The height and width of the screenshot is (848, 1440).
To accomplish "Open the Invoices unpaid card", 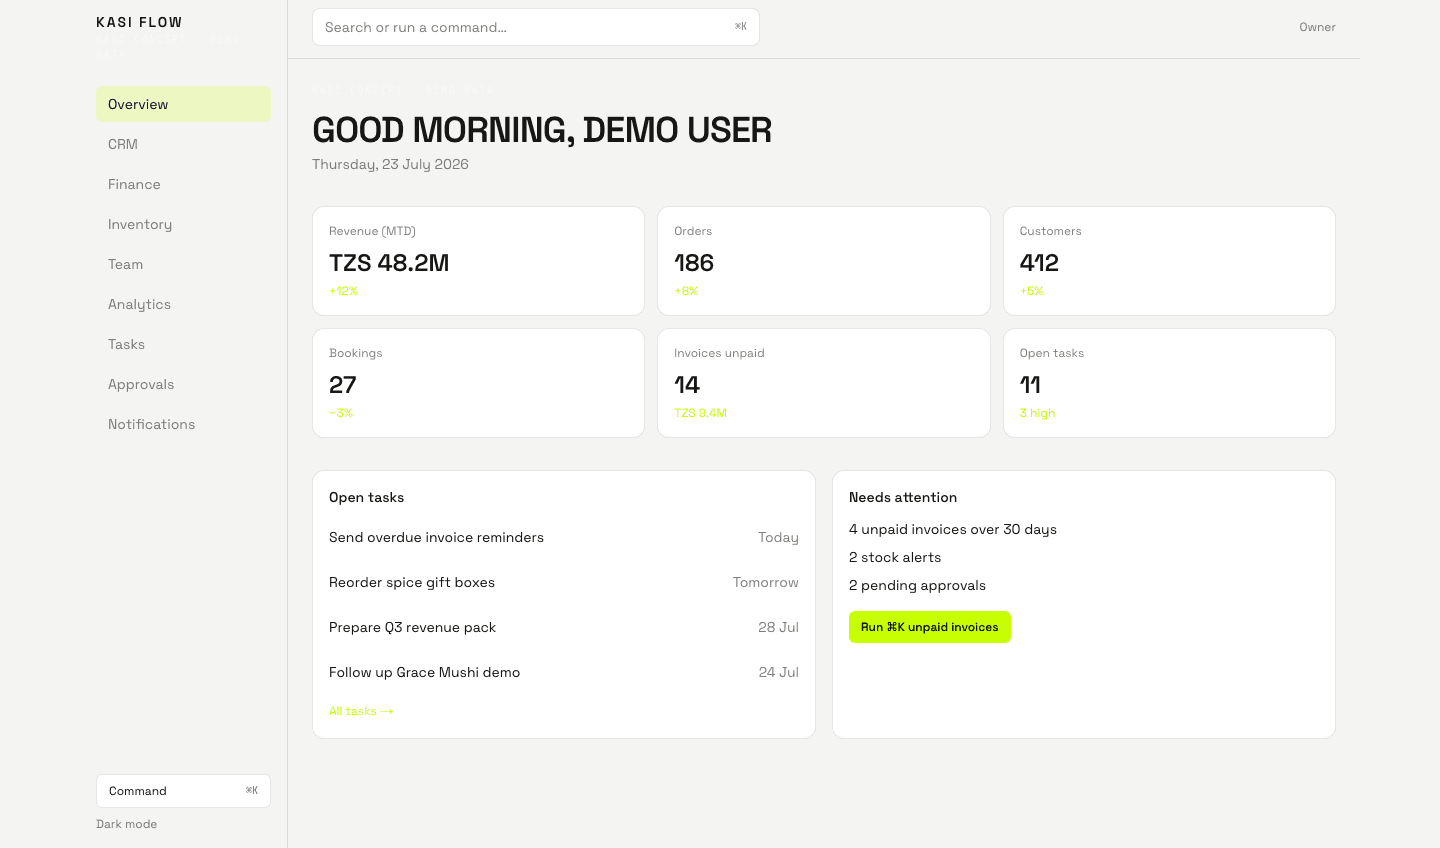I will coord(824,383).
